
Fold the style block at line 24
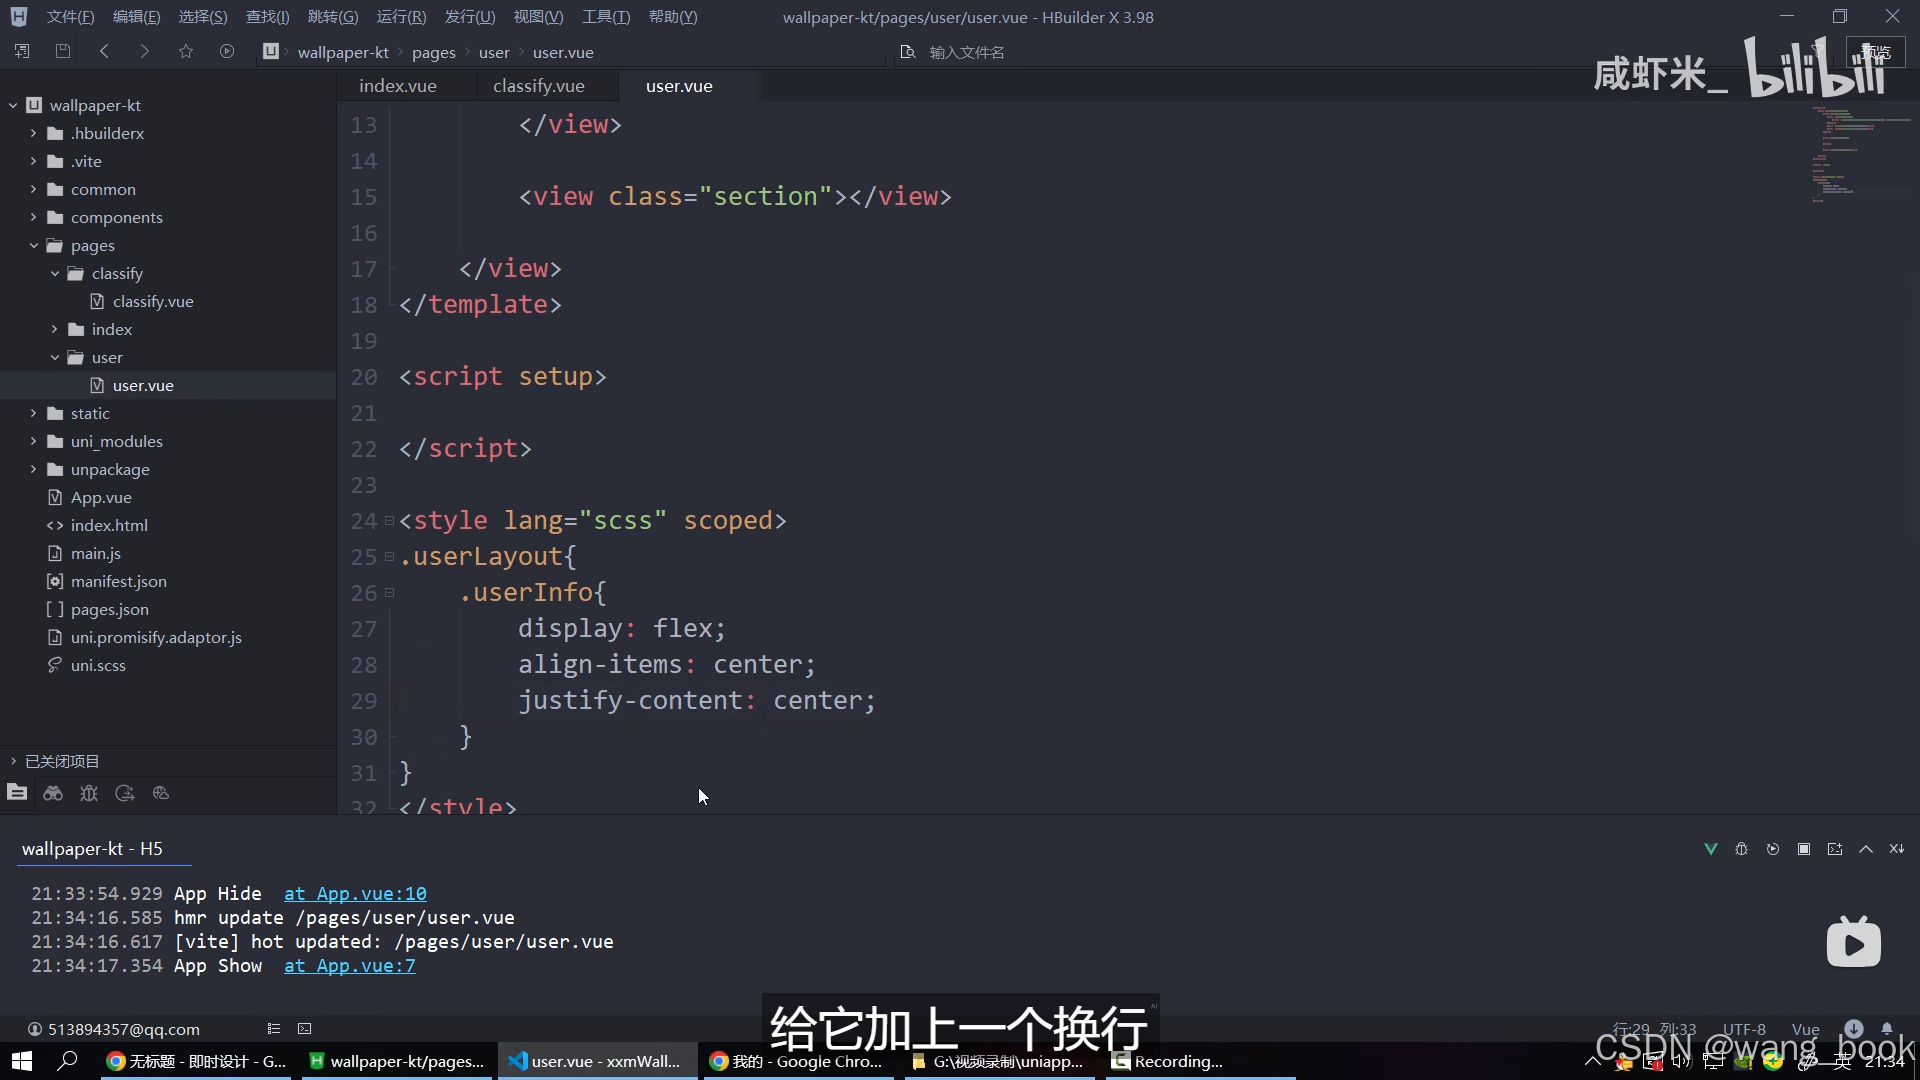coord(389,521)
